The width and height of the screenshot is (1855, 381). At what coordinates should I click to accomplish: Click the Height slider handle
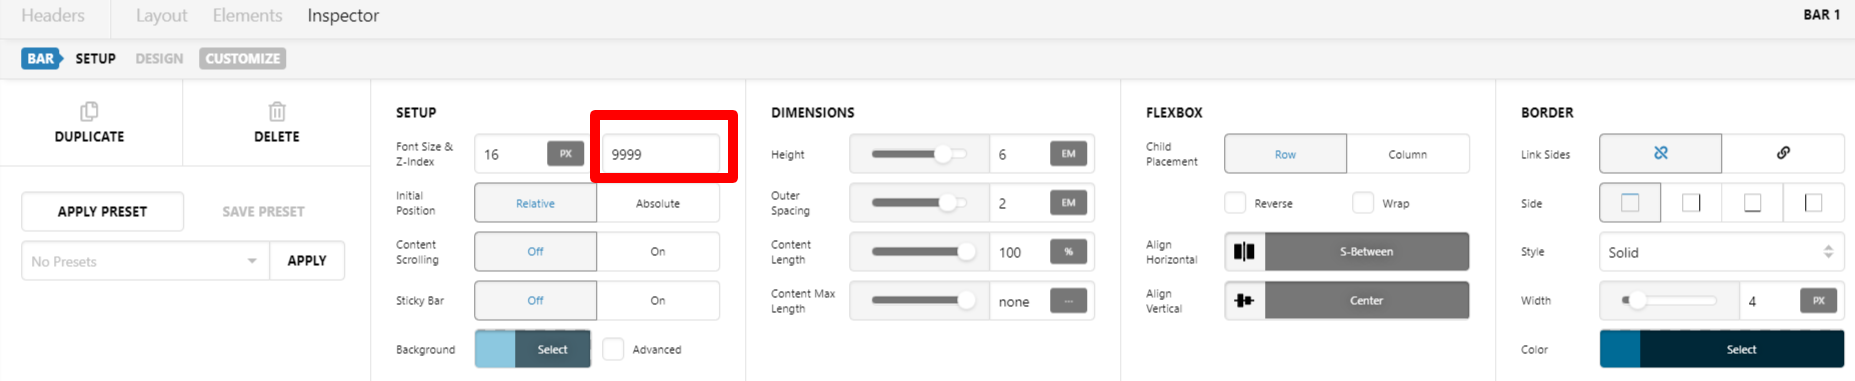click(942, 154)
